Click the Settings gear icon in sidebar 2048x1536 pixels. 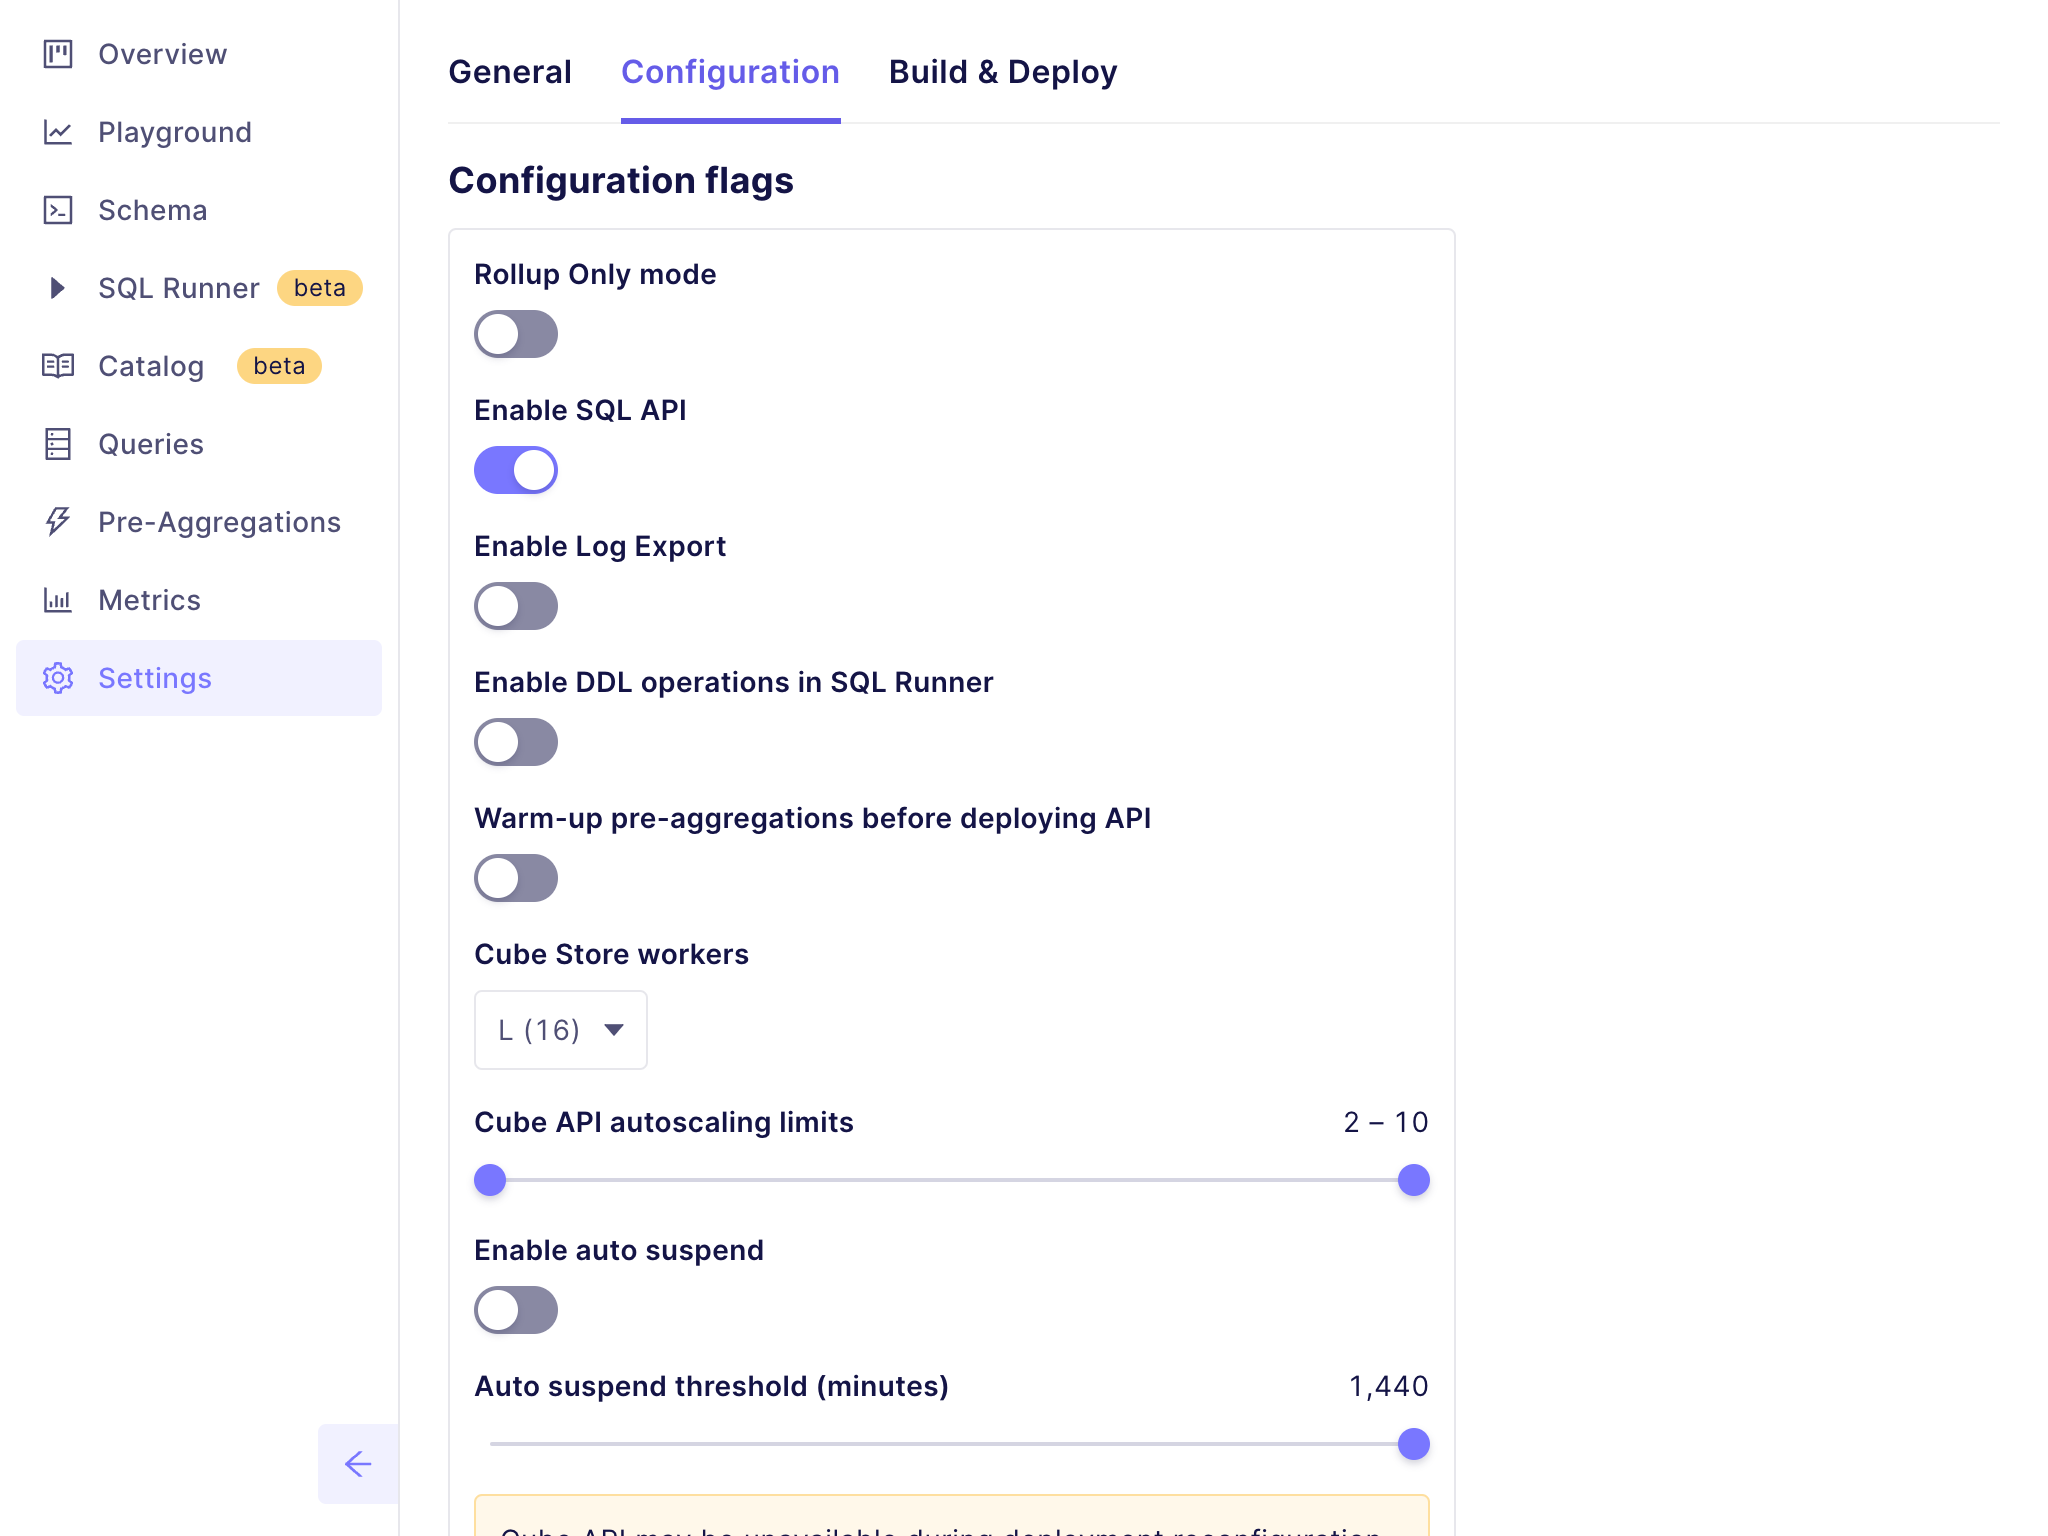pos(58,678)
